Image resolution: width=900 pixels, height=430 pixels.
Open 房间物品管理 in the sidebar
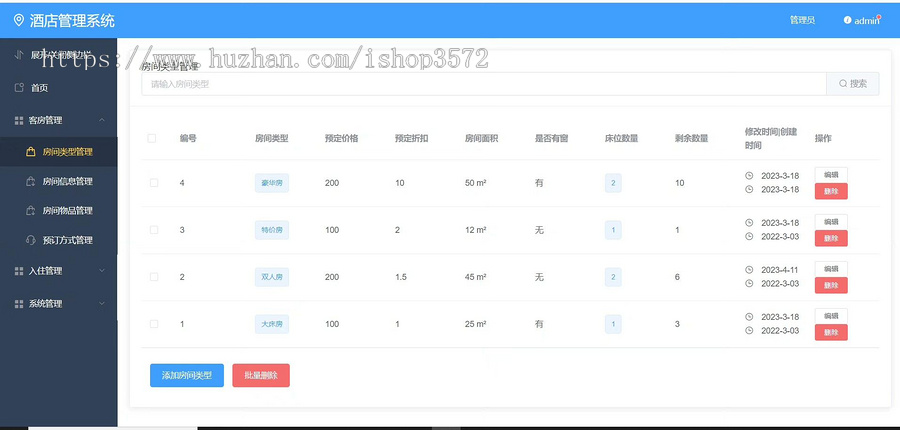point(59,211)
